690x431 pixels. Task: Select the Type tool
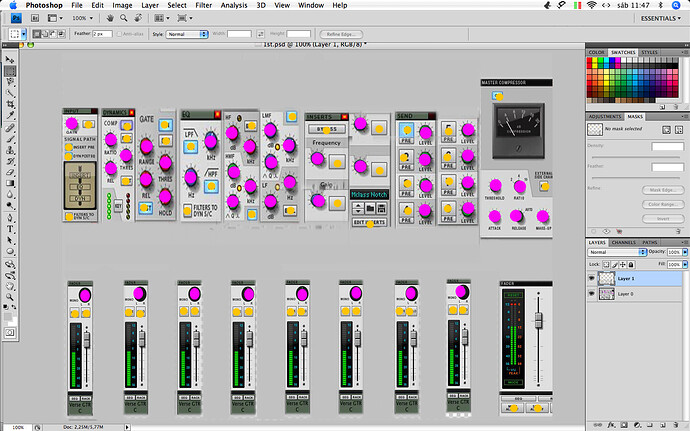pos(10,229)
